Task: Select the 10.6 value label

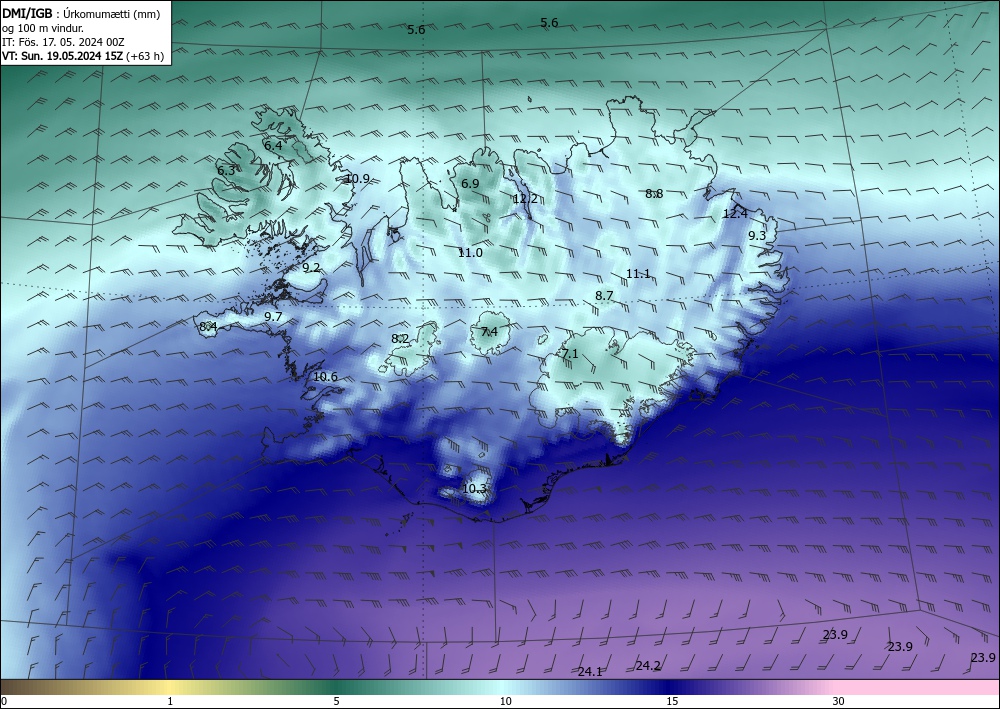Action: pyautogui.click(x=325, y=377)
